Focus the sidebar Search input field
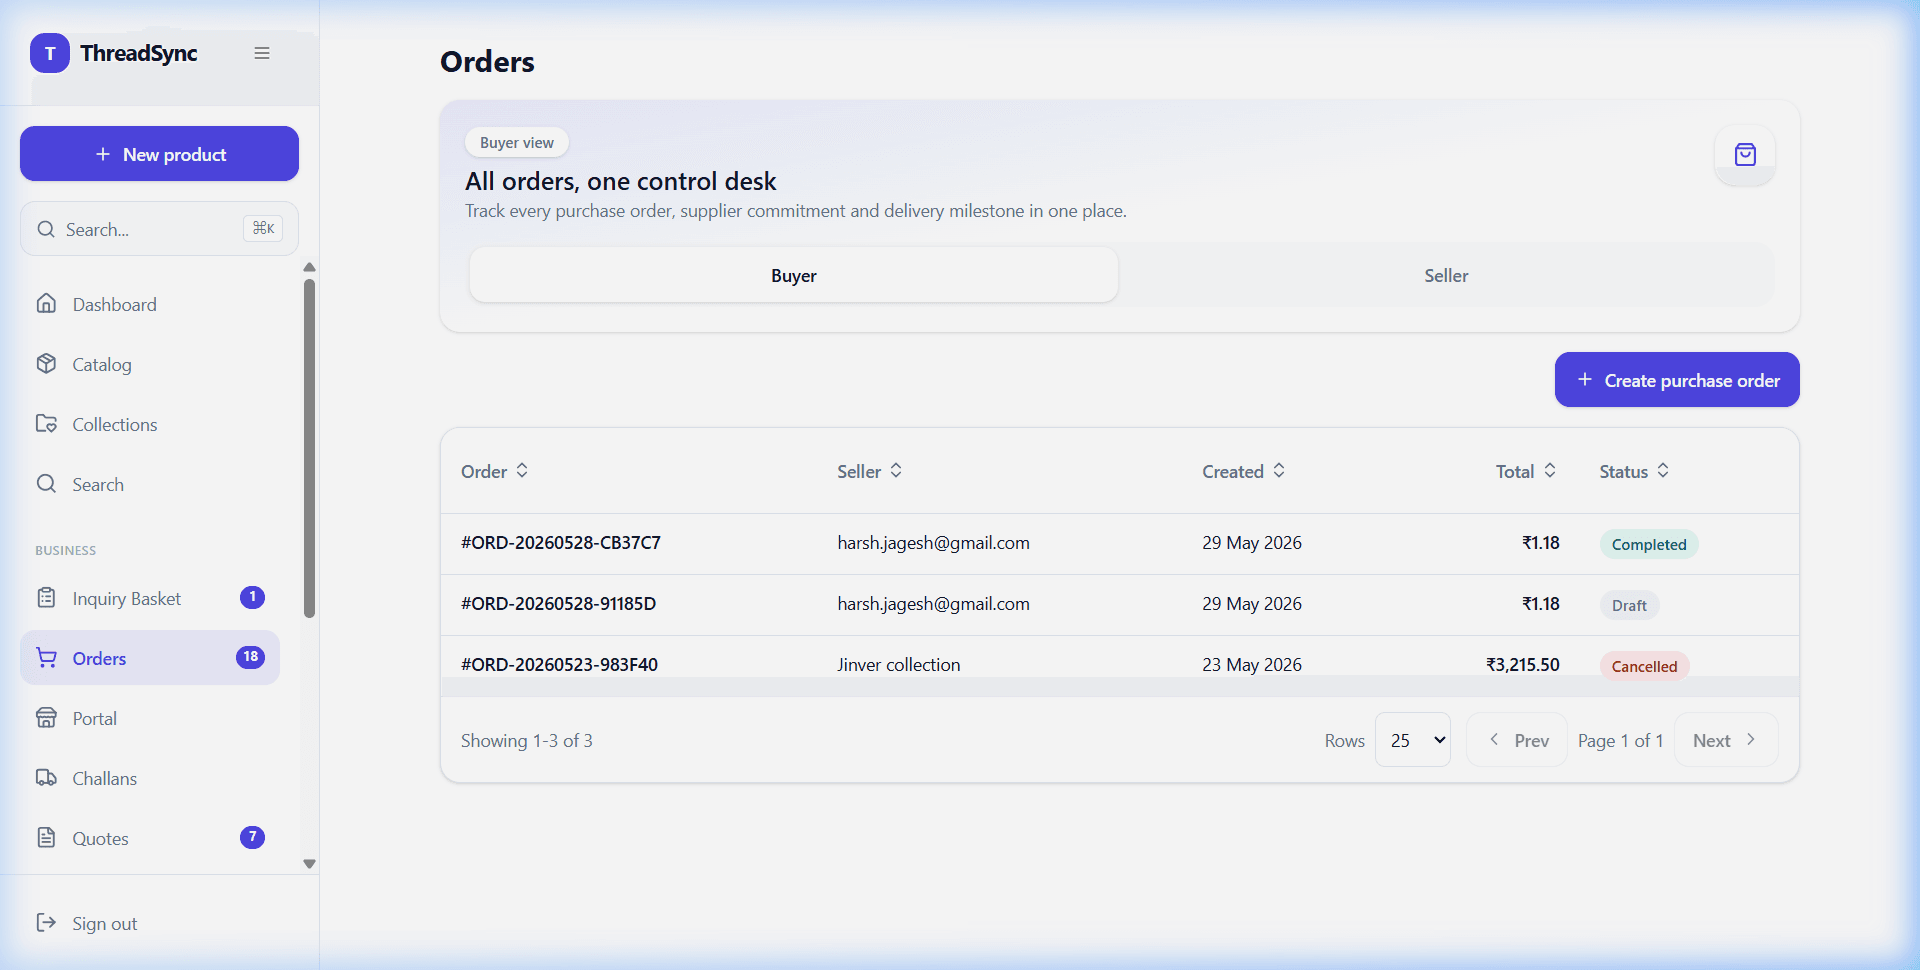The width and height of the screenshot is (1920, 970). (x=159, y=229)
